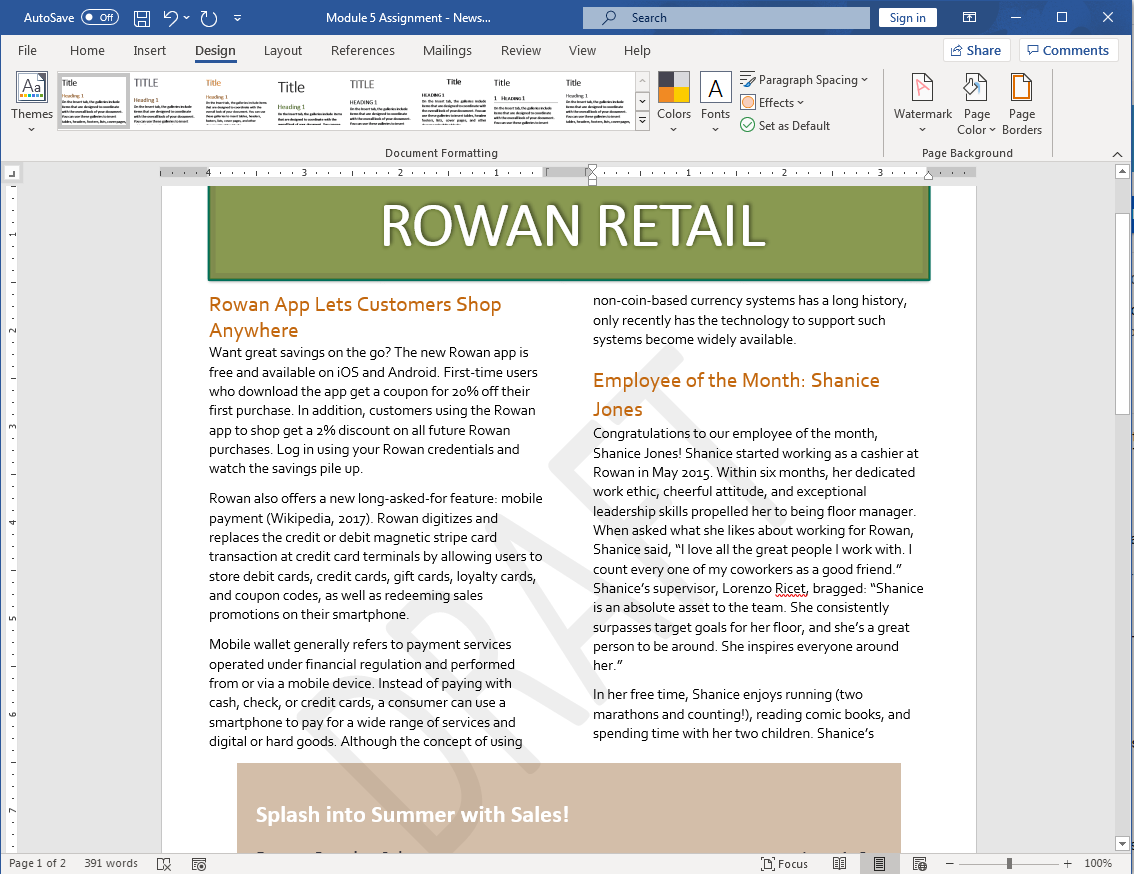Screen dimensions: 1134x874
Task: Select the first document formatting style thumbnail
Action: pyautogui.click(x=93, y=101)
